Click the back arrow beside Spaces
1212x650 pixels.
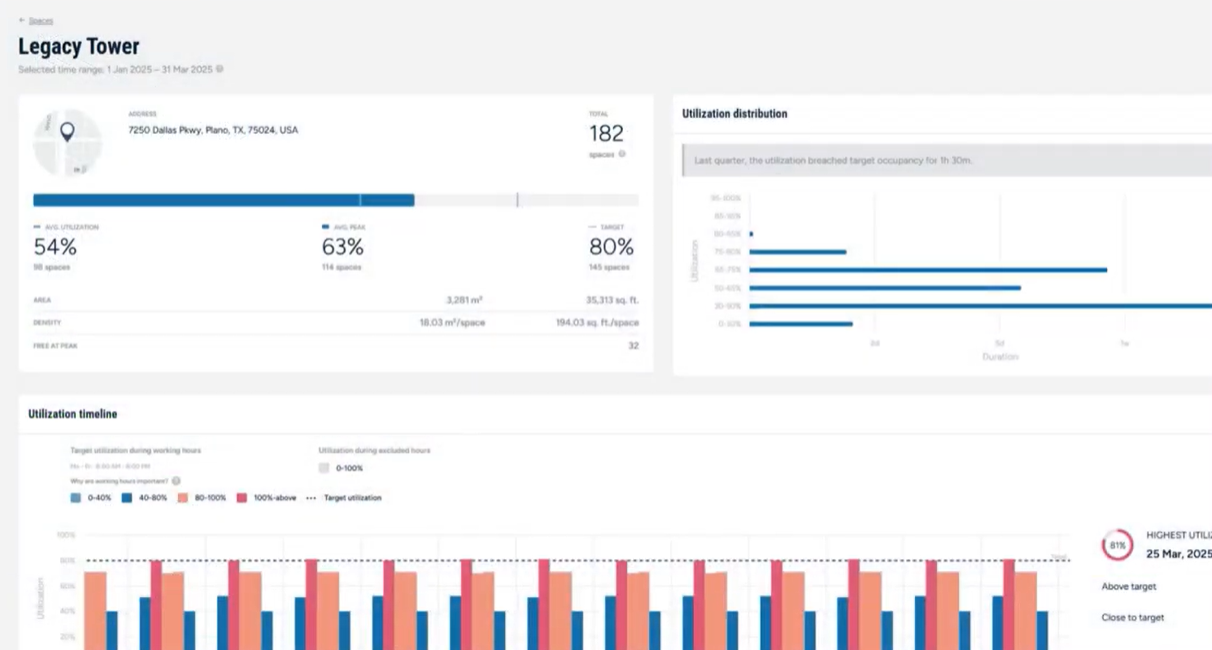[x=22, y=20]
